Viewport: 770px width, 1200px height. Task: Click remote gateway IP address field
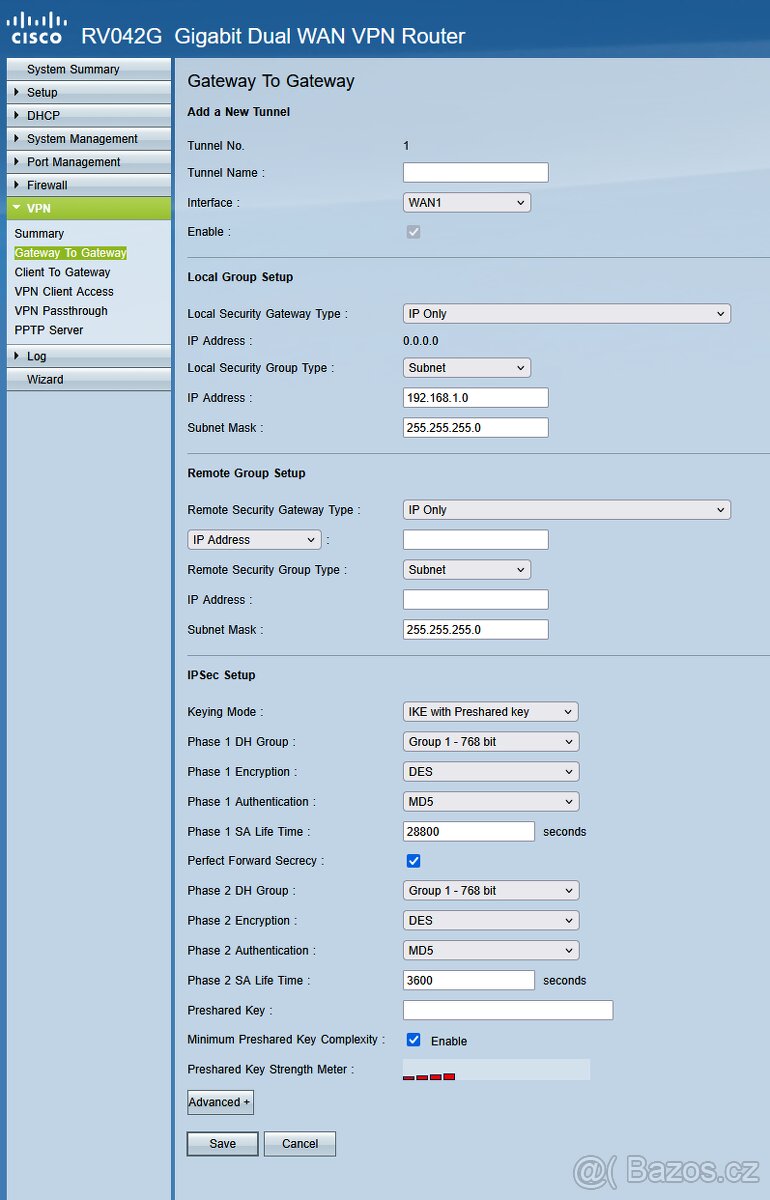(476, 539)
